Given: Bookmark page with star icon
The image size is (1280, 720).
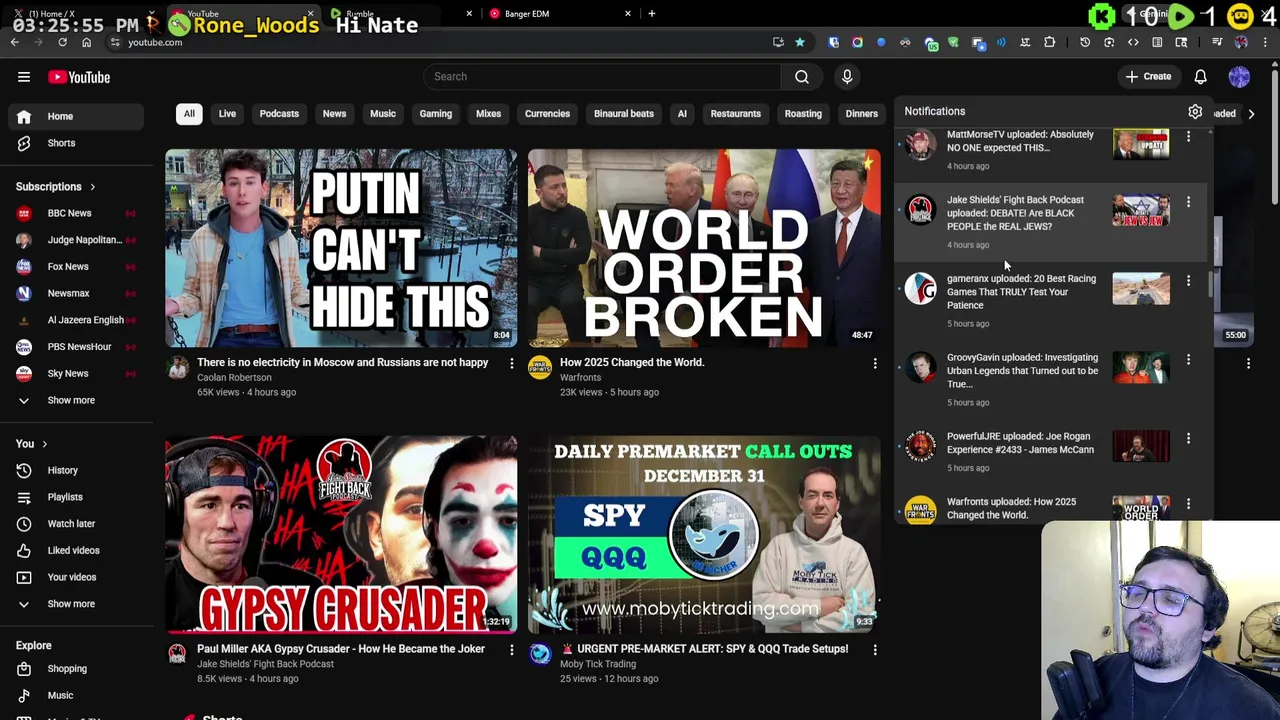Looking at the screenshot, I should [800, 42].
